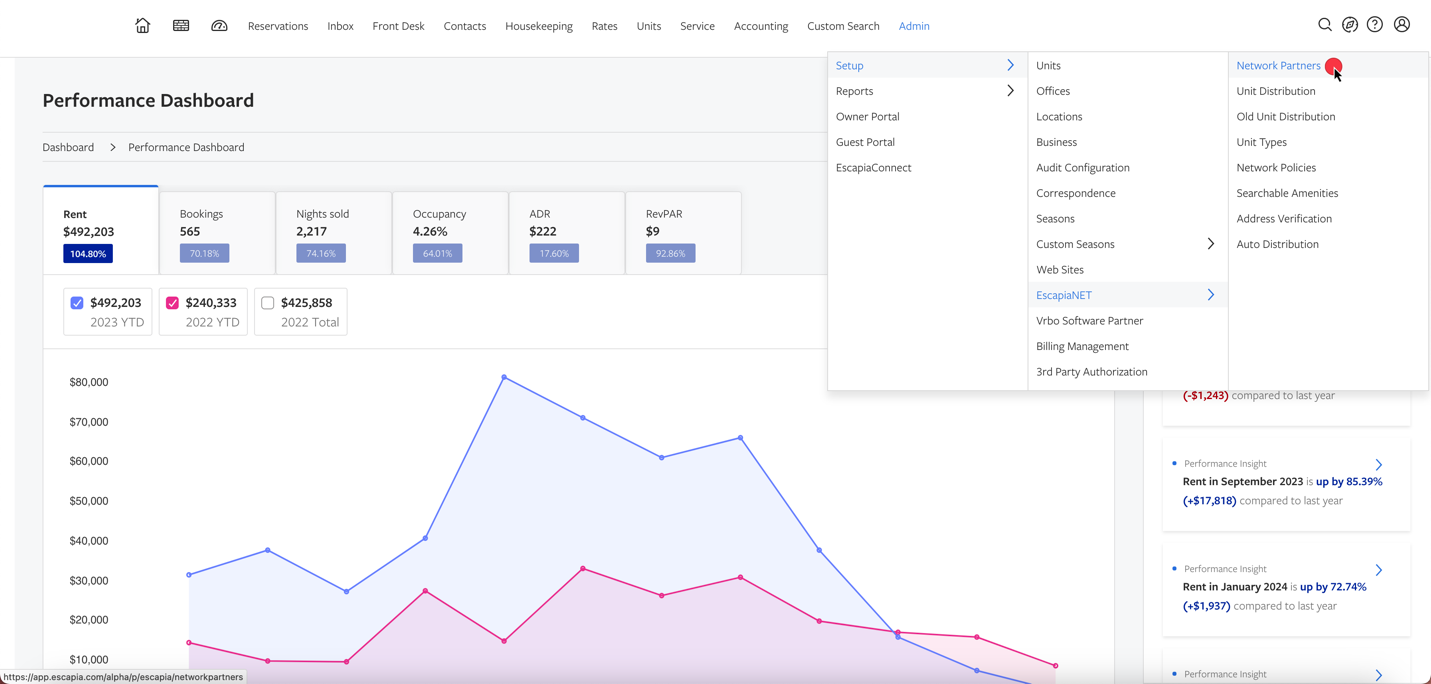Switch to the Occupancy tab

pyautogui.click(x=450, y=233)
